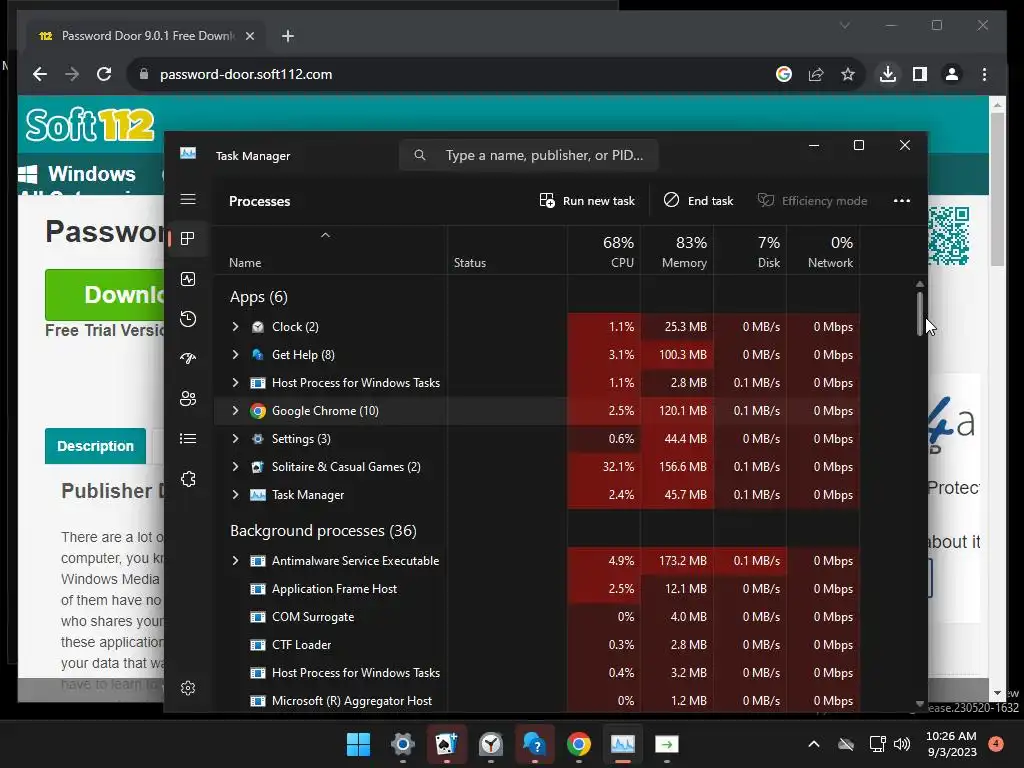Click End task button
The width and height of the screenshot is (1024, 768).
698,201
